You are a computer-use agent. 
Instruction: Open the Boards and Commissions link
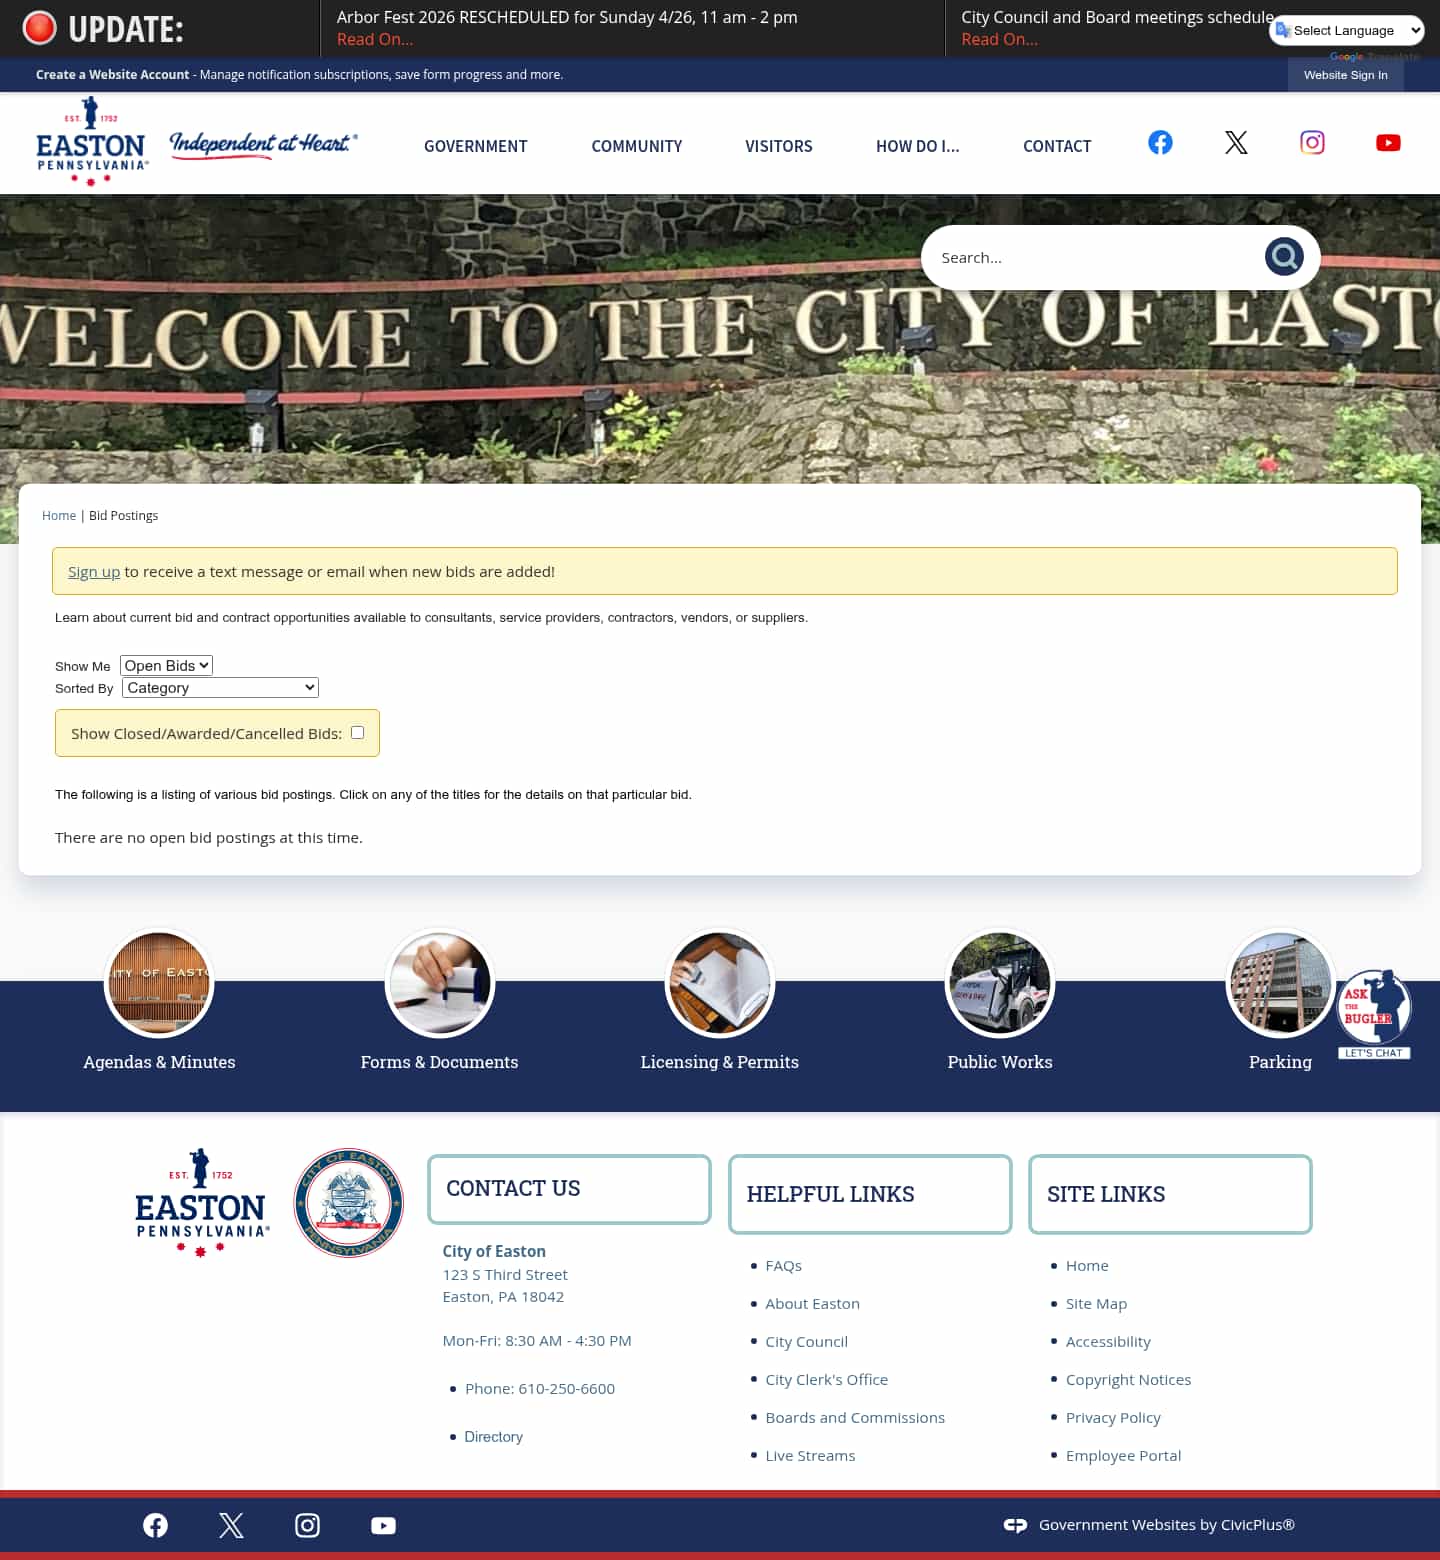pos(855,1417)
